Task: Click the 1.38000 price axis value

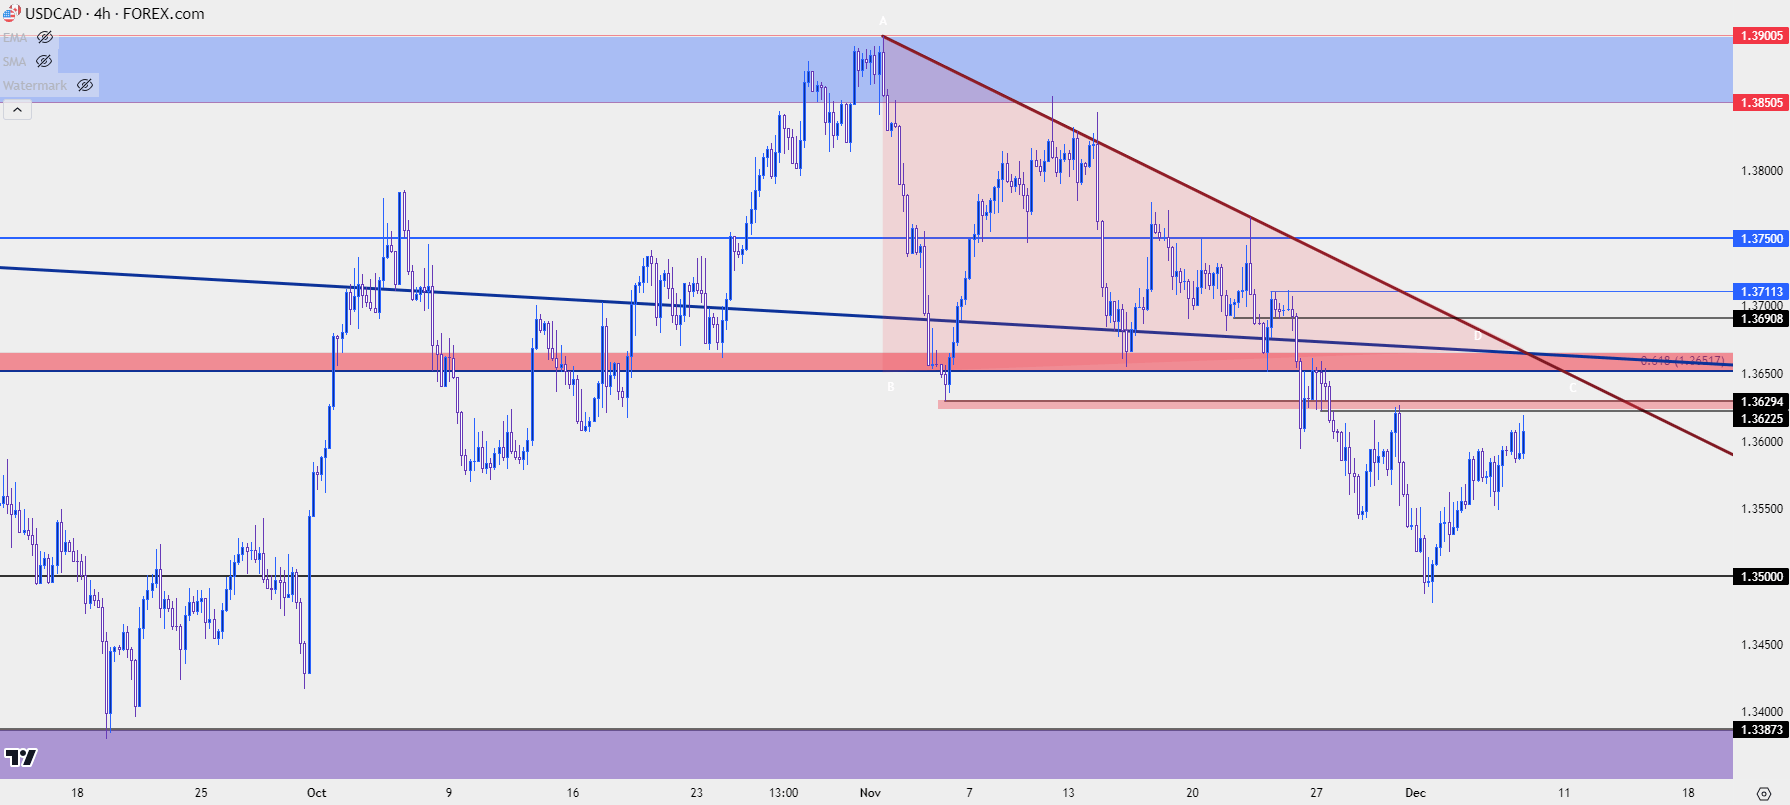Action: (1761, 170)
